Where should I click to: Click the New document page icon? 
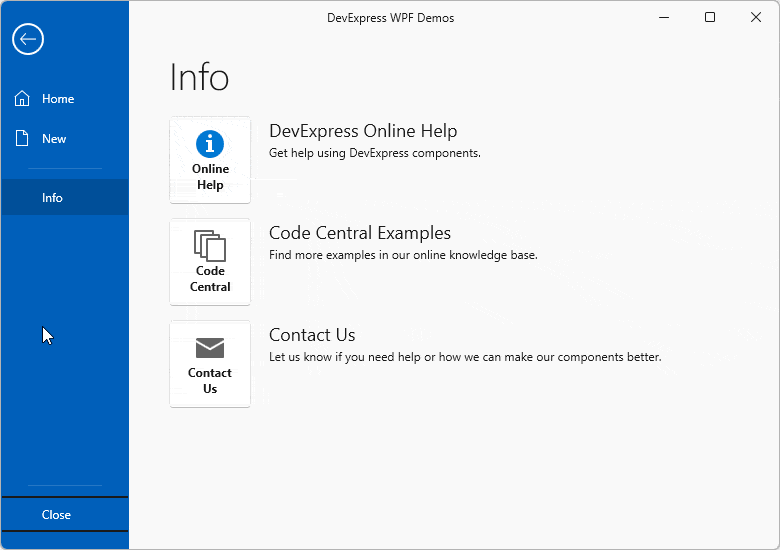point(22,139)
